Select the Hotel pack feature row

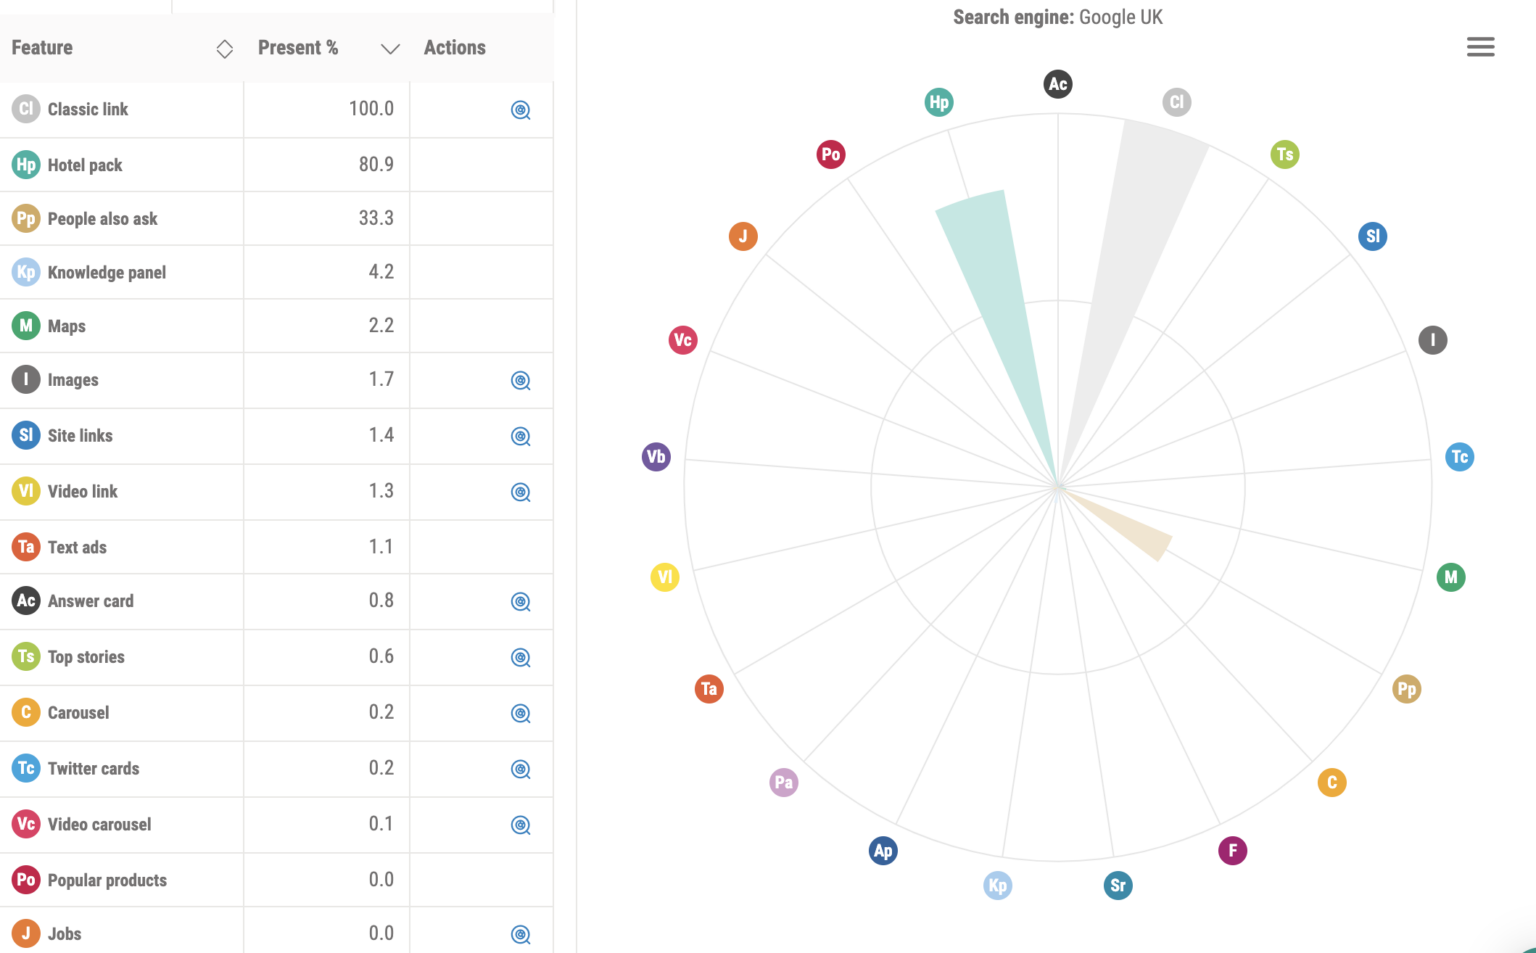(x=84, y=165)
